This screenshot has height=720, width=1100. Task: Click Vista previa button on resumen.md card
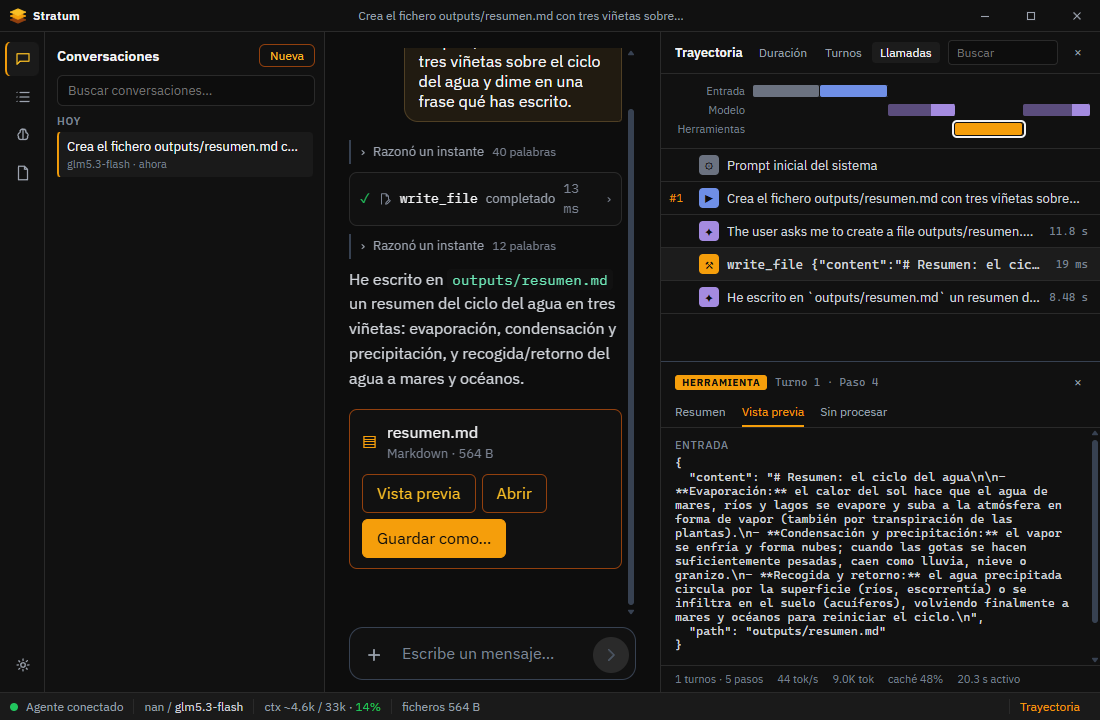tap(419, 493)
